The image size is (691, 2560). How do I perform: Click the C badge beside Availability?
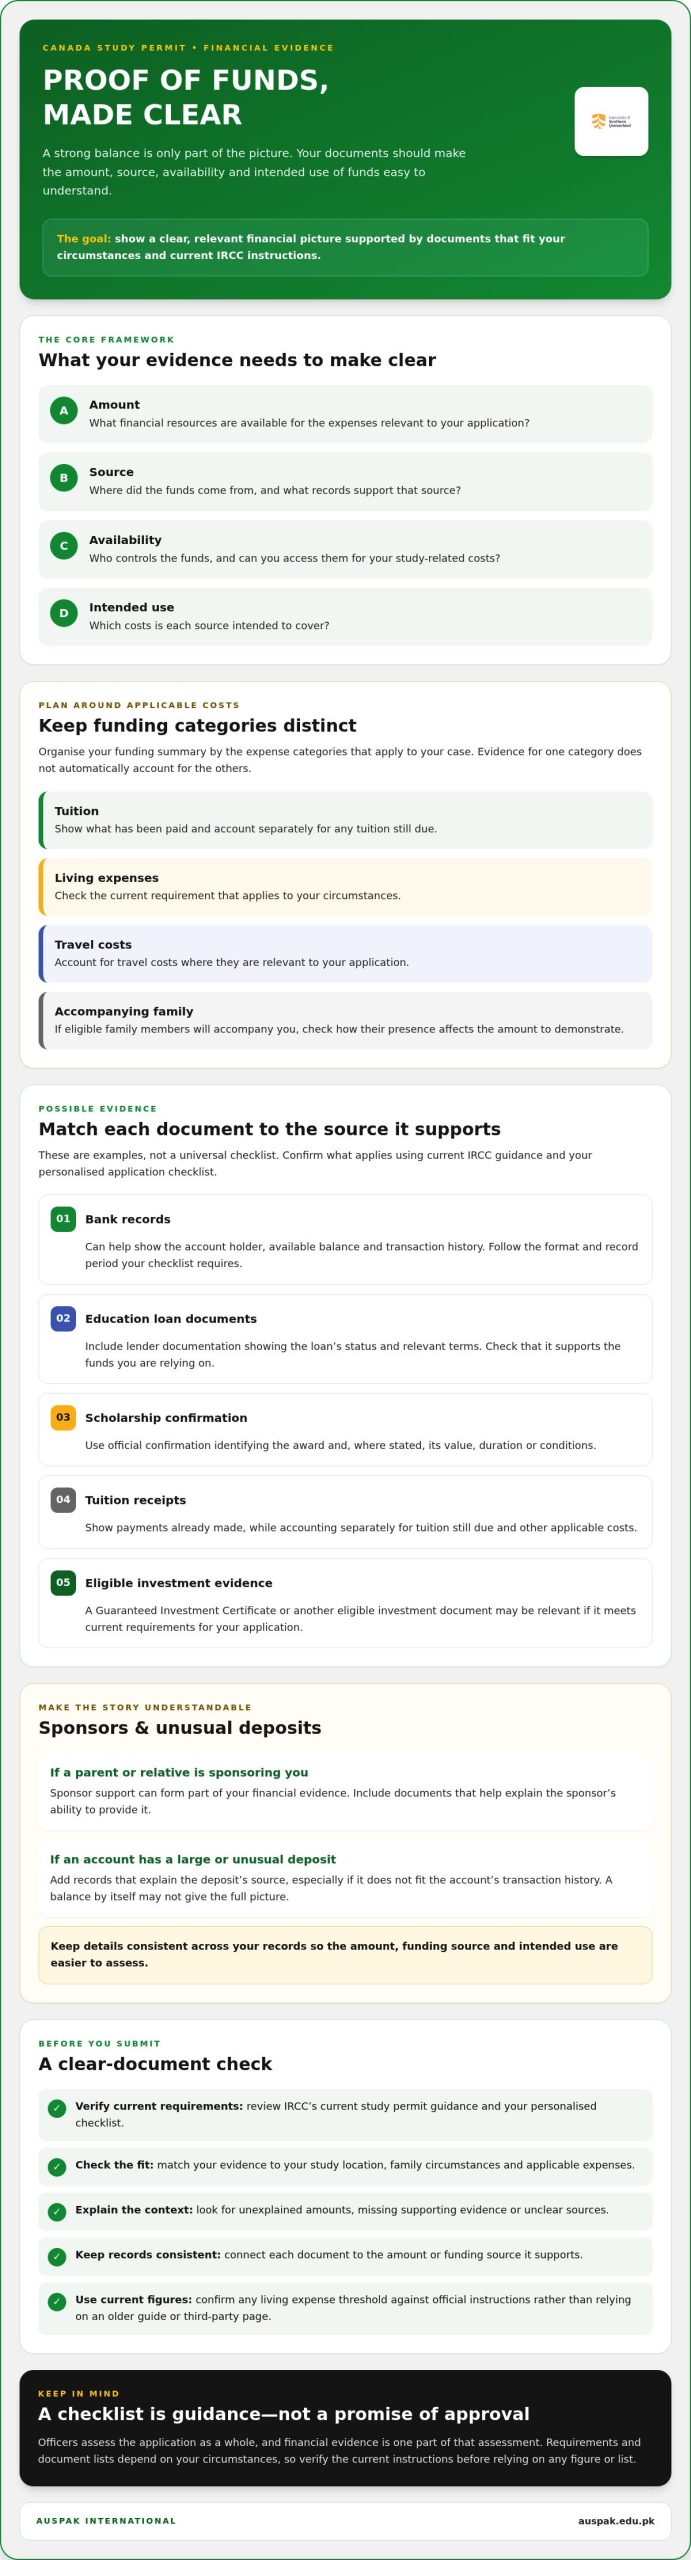(x=64, y=546)
